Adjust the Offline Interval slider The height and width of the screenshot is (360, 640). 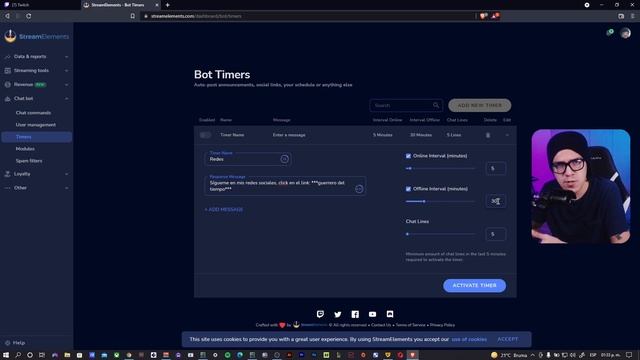tap(440, 201)
